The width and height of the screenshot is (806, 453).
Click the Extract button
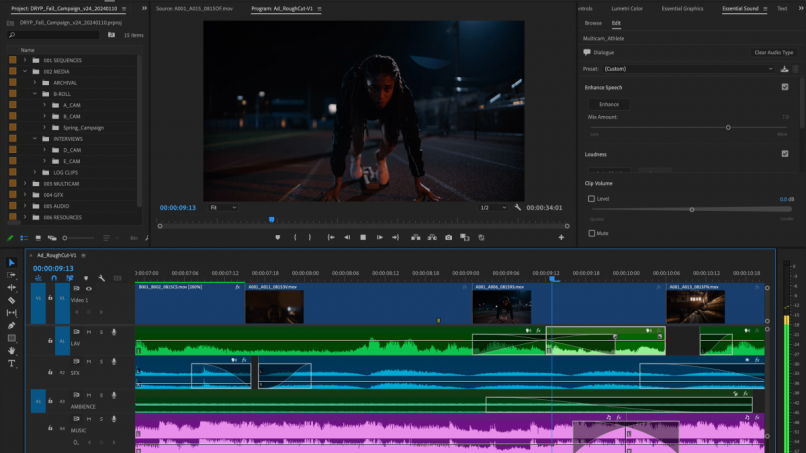(432, 238)
